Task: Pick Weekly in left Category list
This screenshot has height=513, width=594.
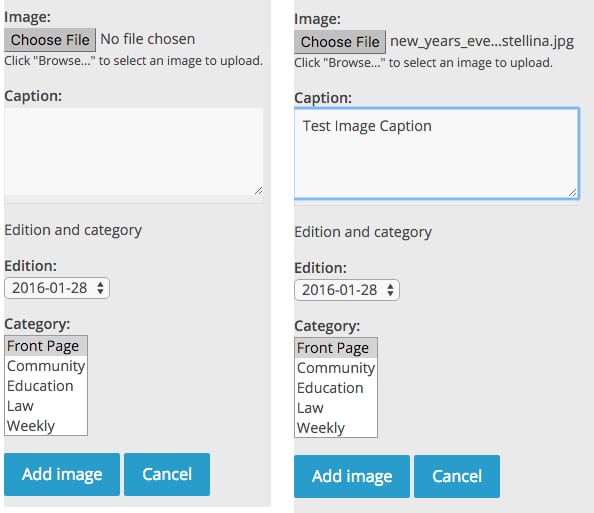Action: pyautogui.click(x=46, y=426)
